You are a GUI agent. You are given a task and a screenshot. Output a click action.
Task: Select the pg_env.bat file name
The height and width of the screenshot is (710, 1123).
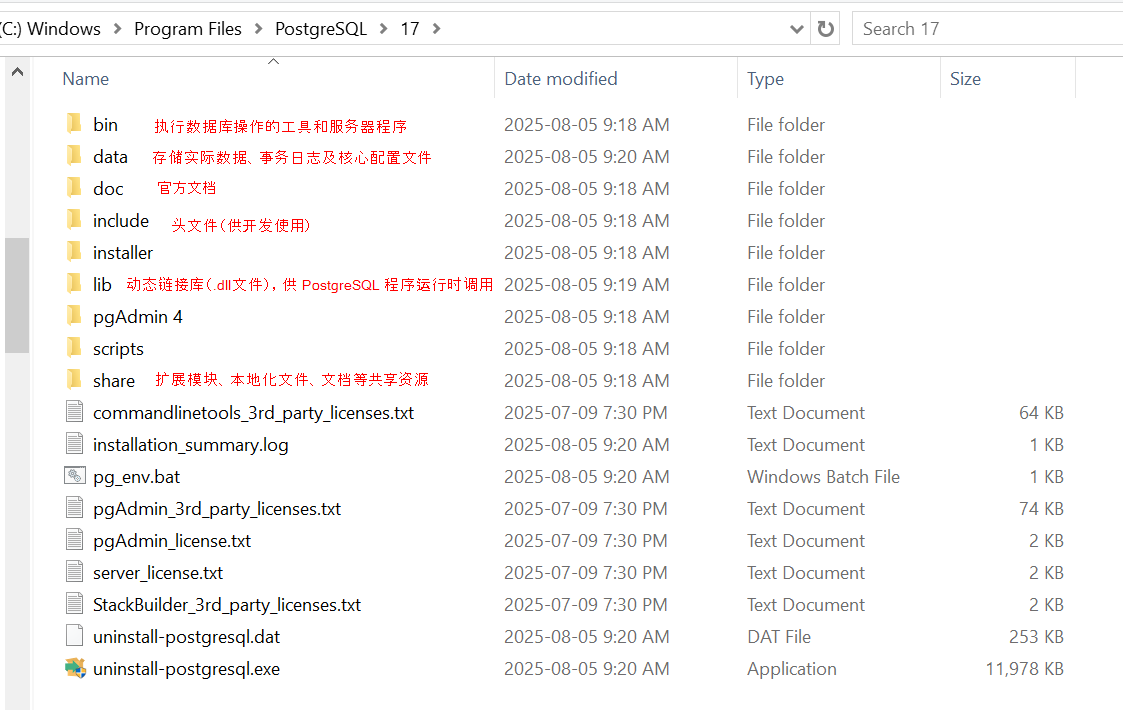[x=136, y=477]
